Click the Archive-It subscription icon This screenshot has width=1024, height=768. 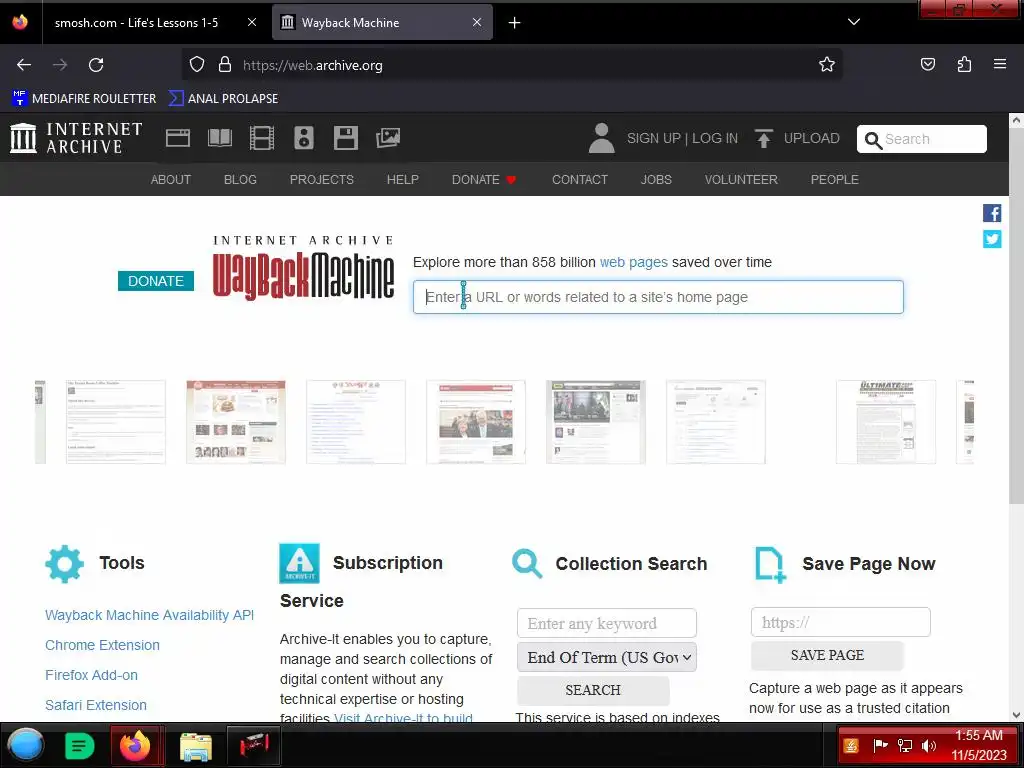[x=299, y=563]
